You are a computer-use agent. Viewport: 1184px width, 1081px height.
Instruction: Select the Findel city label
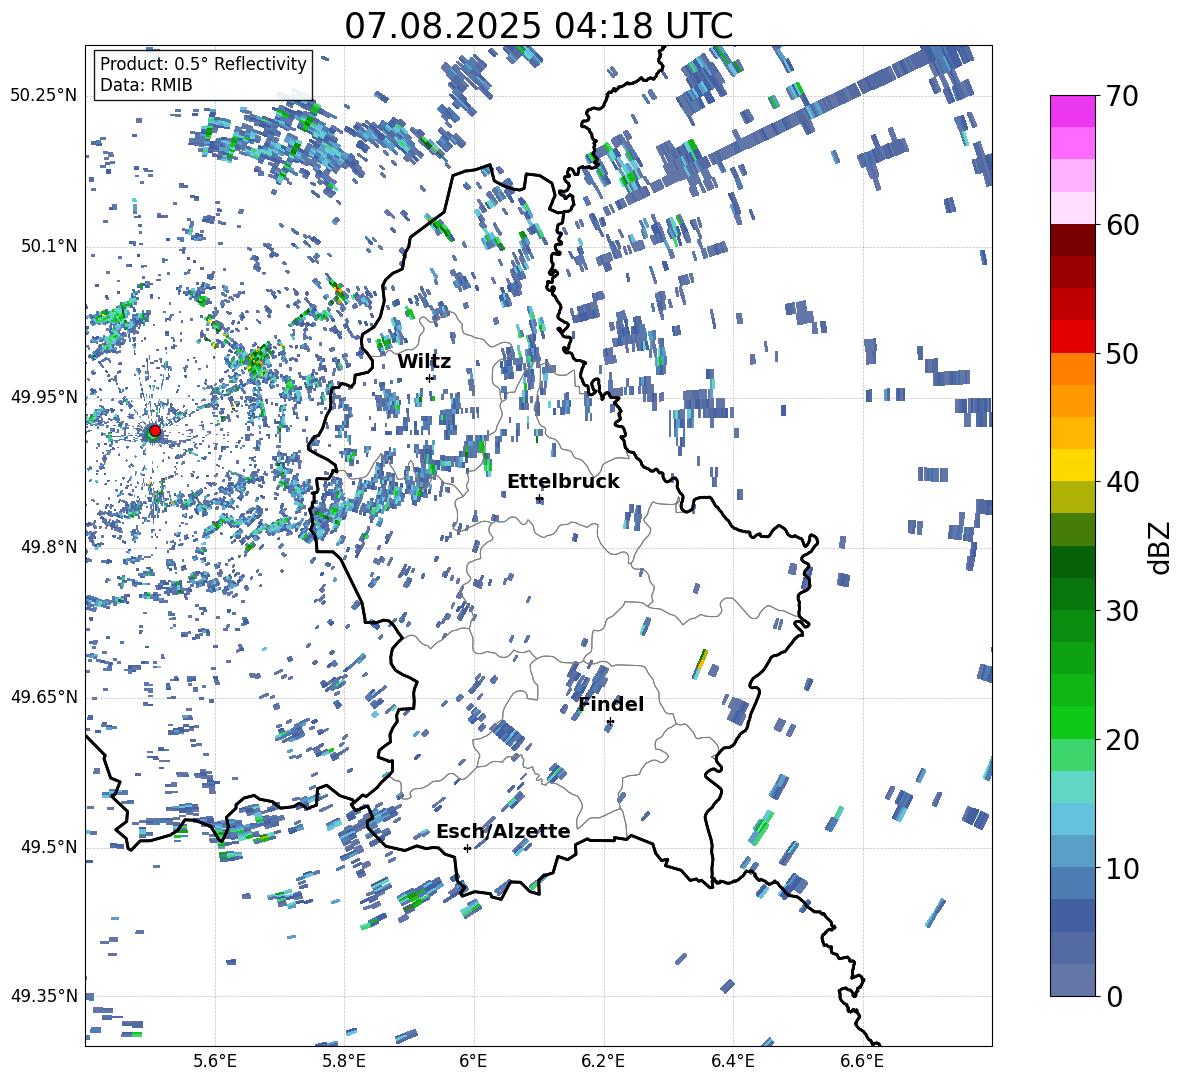(611, 704)
